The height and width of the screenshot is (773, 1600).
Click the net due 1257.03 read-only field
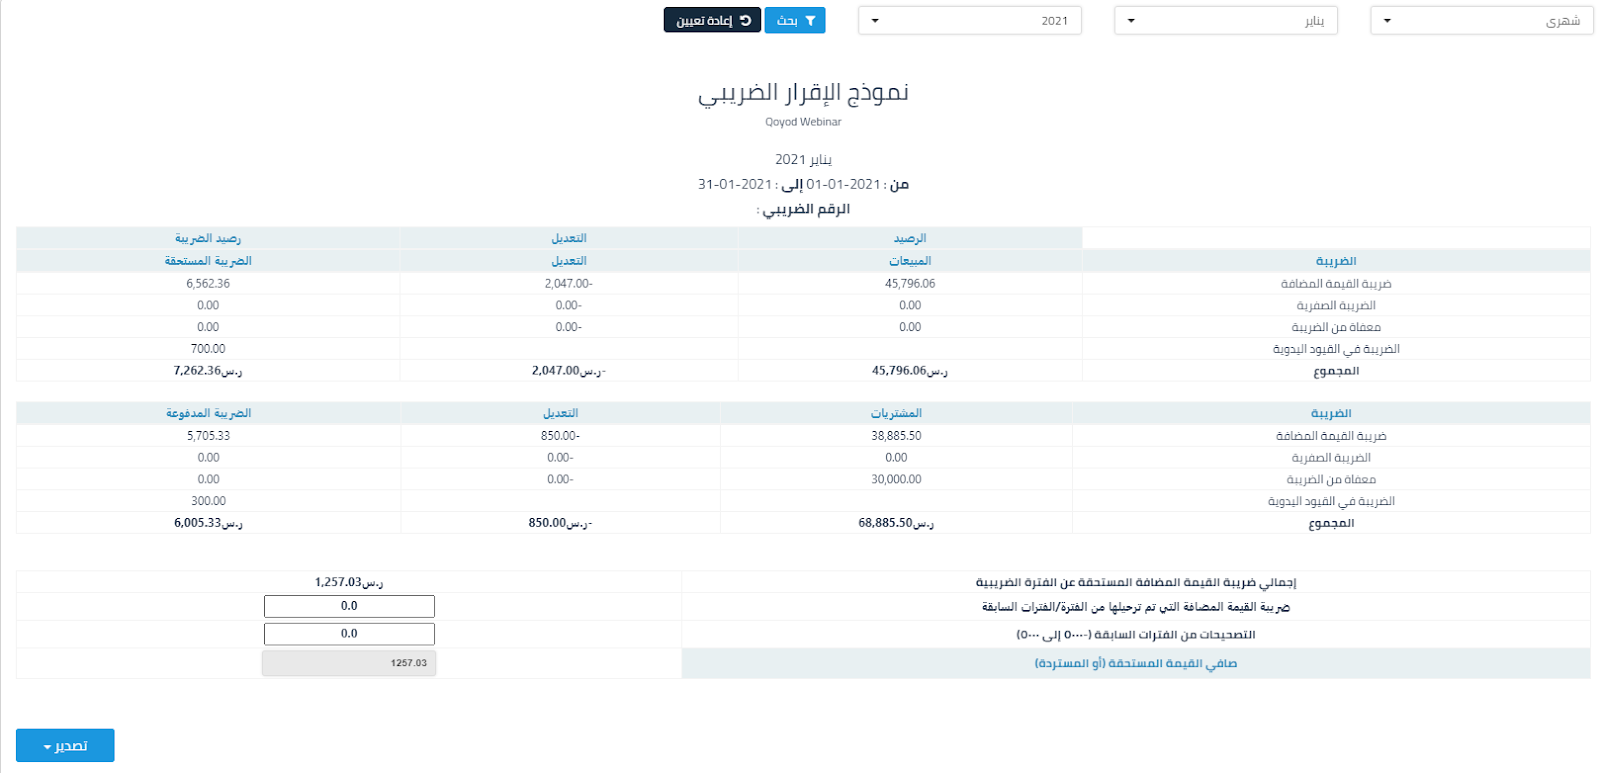click(349, 663)
